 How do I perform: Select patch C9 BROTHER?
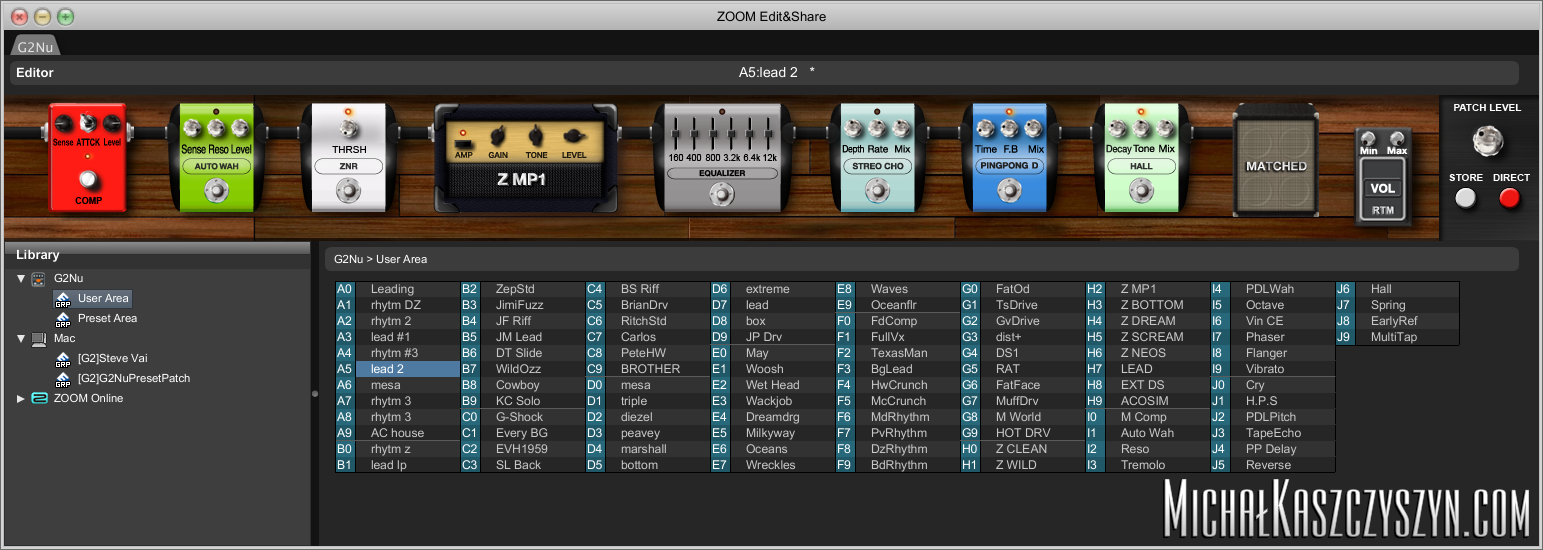tap(647, 369)
